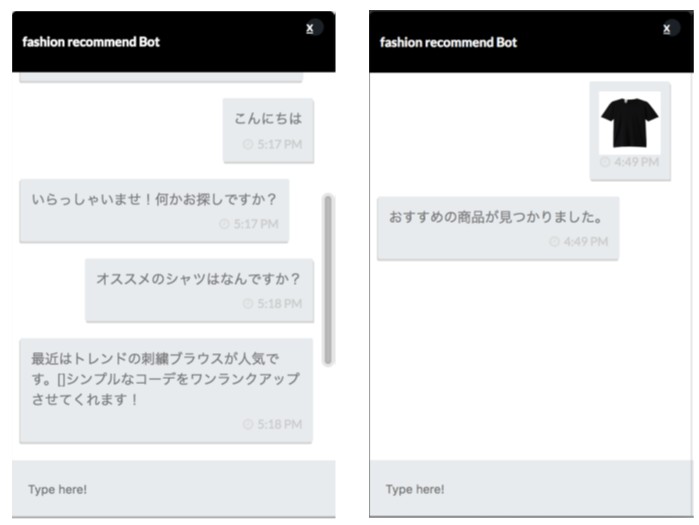
Task: Click the right chat header title
Action: [448, 42]
